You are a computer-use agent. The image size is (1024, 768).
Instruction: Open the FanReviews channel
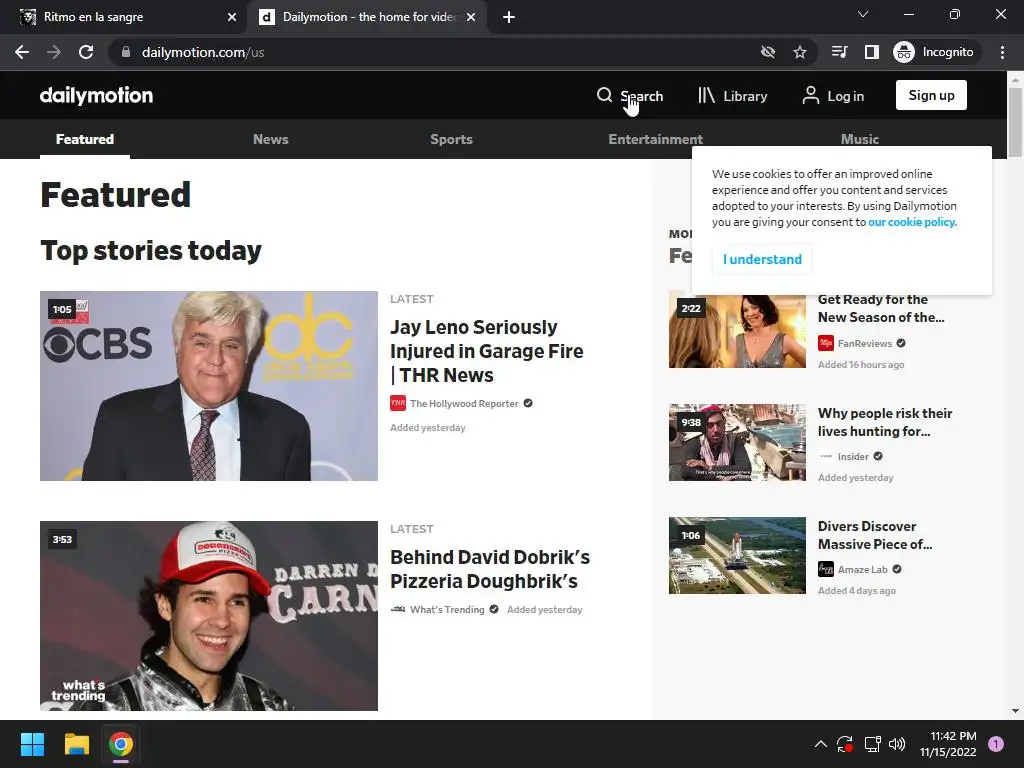coord(865,344)
